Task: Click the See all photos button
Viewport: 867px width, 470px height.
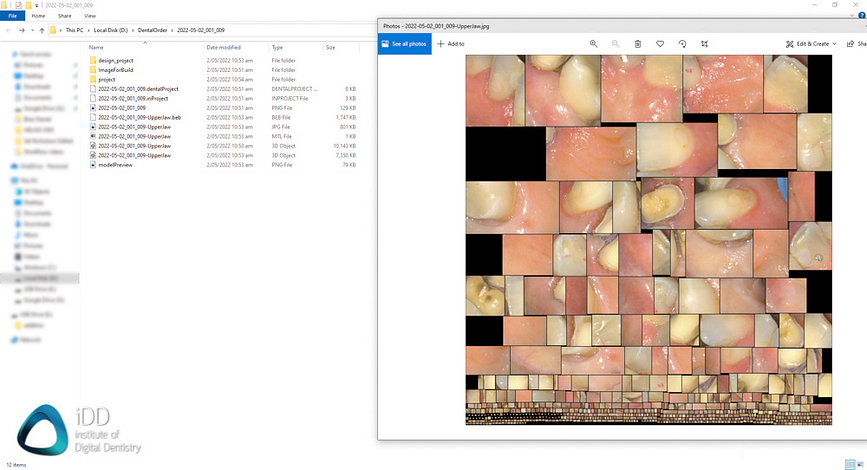Action: 405,44
